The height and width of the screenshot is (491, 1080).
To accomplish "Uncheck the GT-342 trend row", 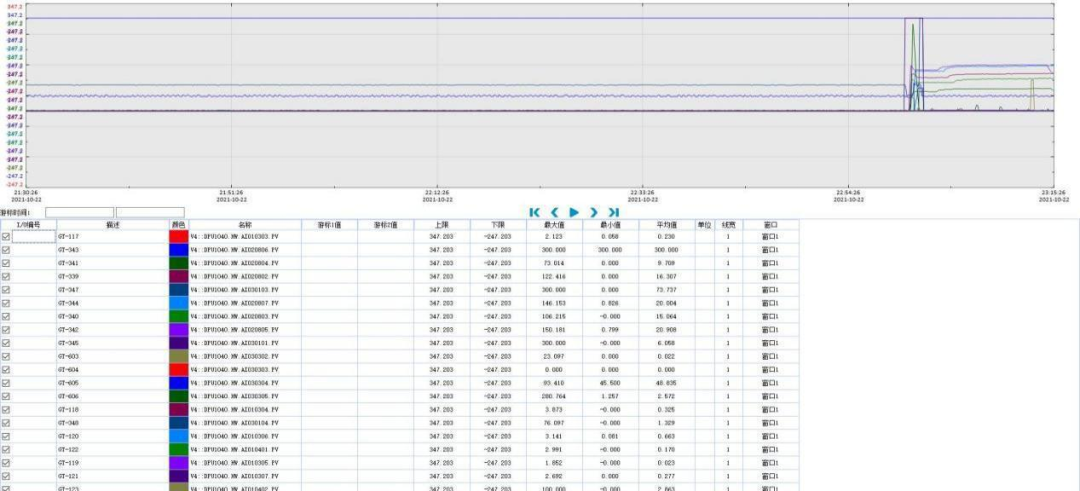I will [6, 330].
